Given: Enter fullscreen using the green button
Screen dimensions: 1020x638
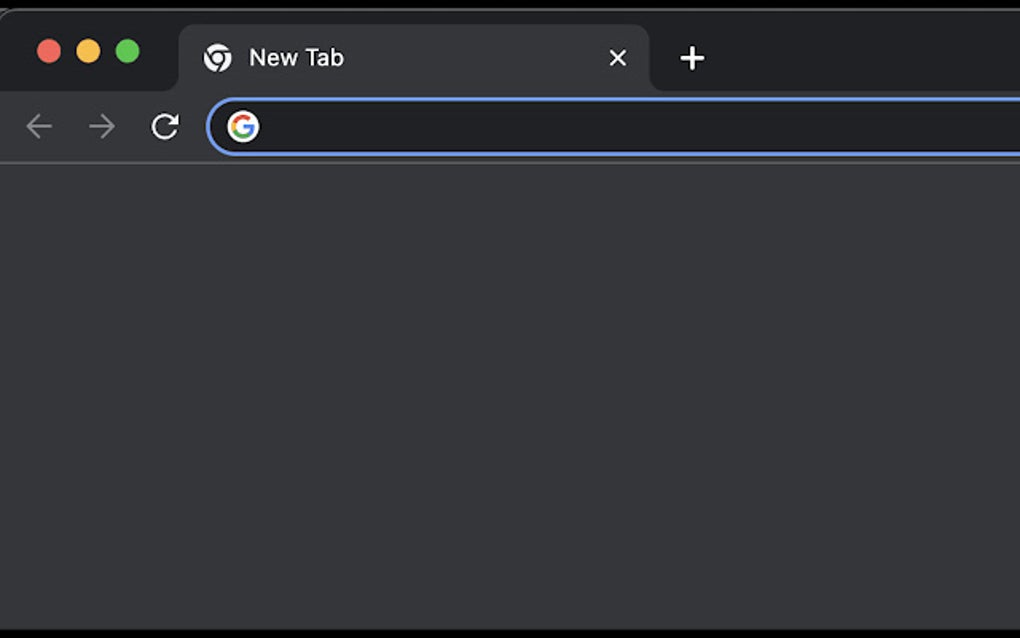Looking at the screenshot, I should coord(127,50).
